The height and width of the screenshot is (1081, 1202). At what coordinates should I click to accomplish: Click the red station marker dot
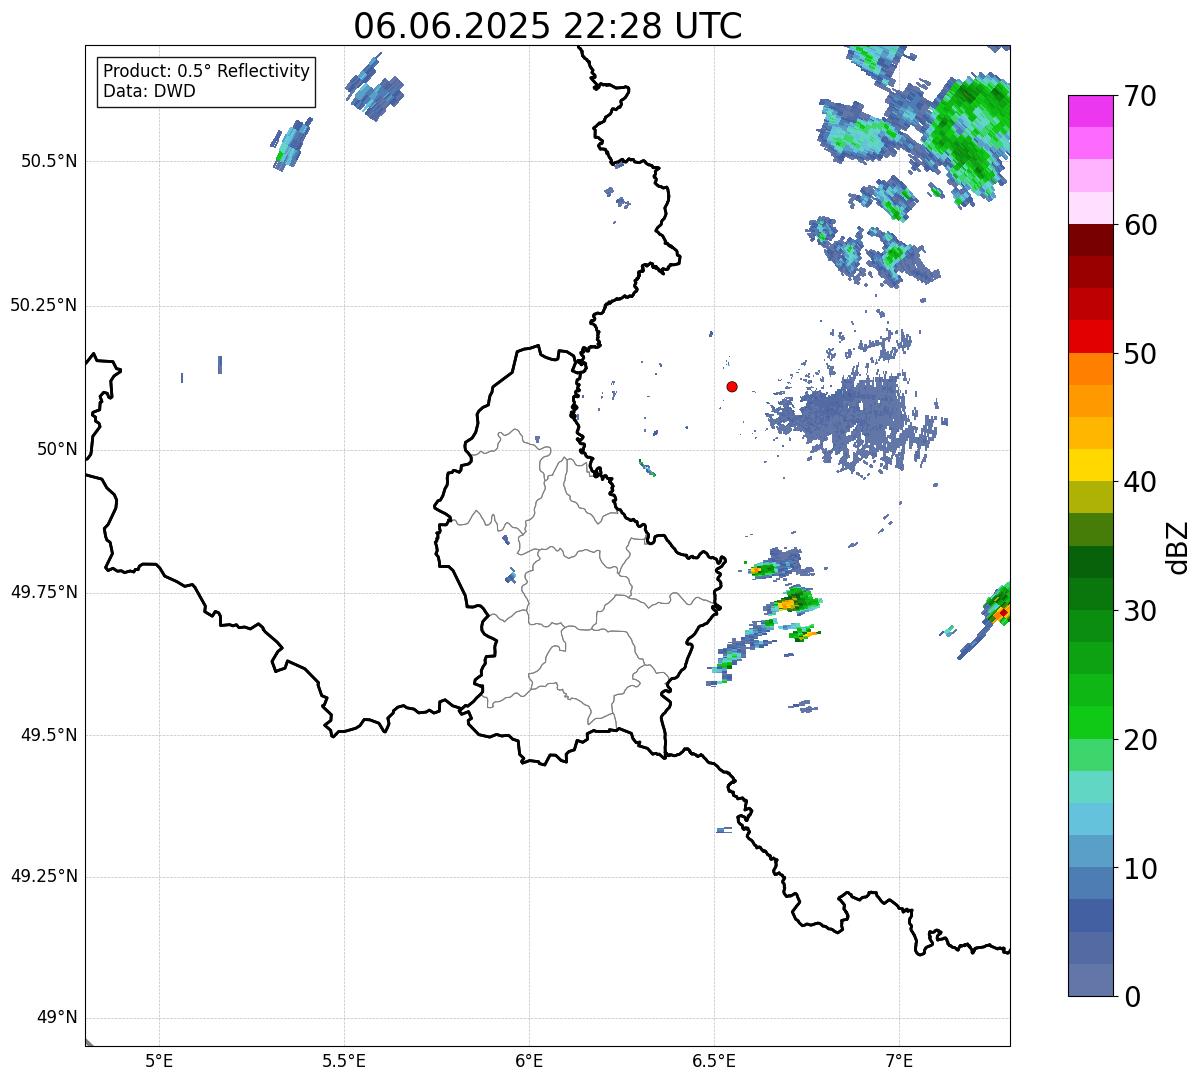coord(732,386)
